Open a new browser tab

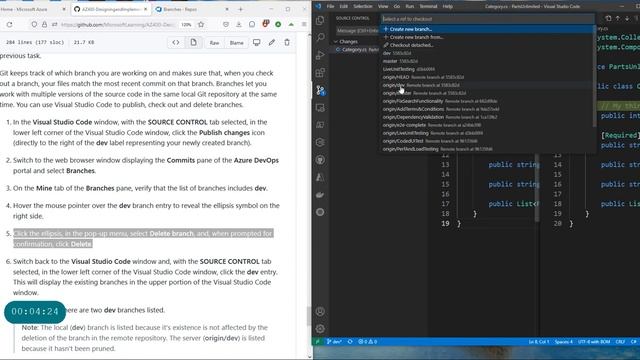click(240, 9)
